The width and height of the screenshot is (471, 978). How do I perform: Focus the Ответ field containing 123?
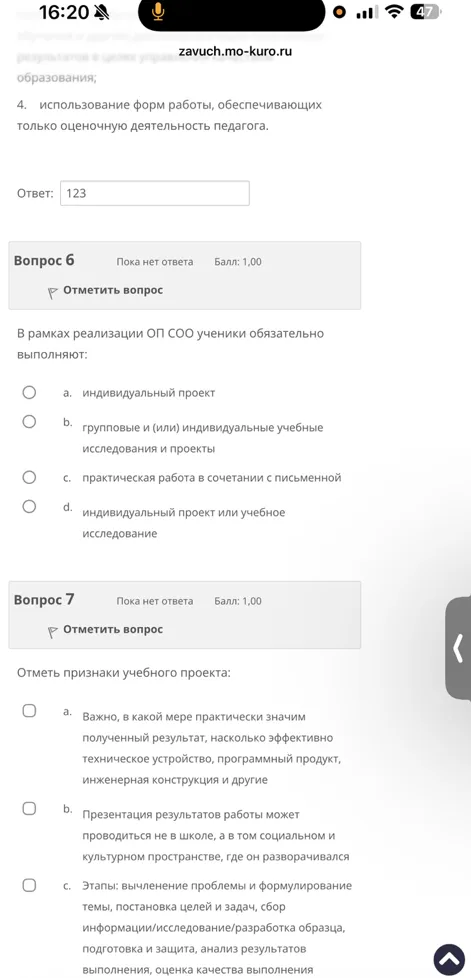[x=155, y=193]
